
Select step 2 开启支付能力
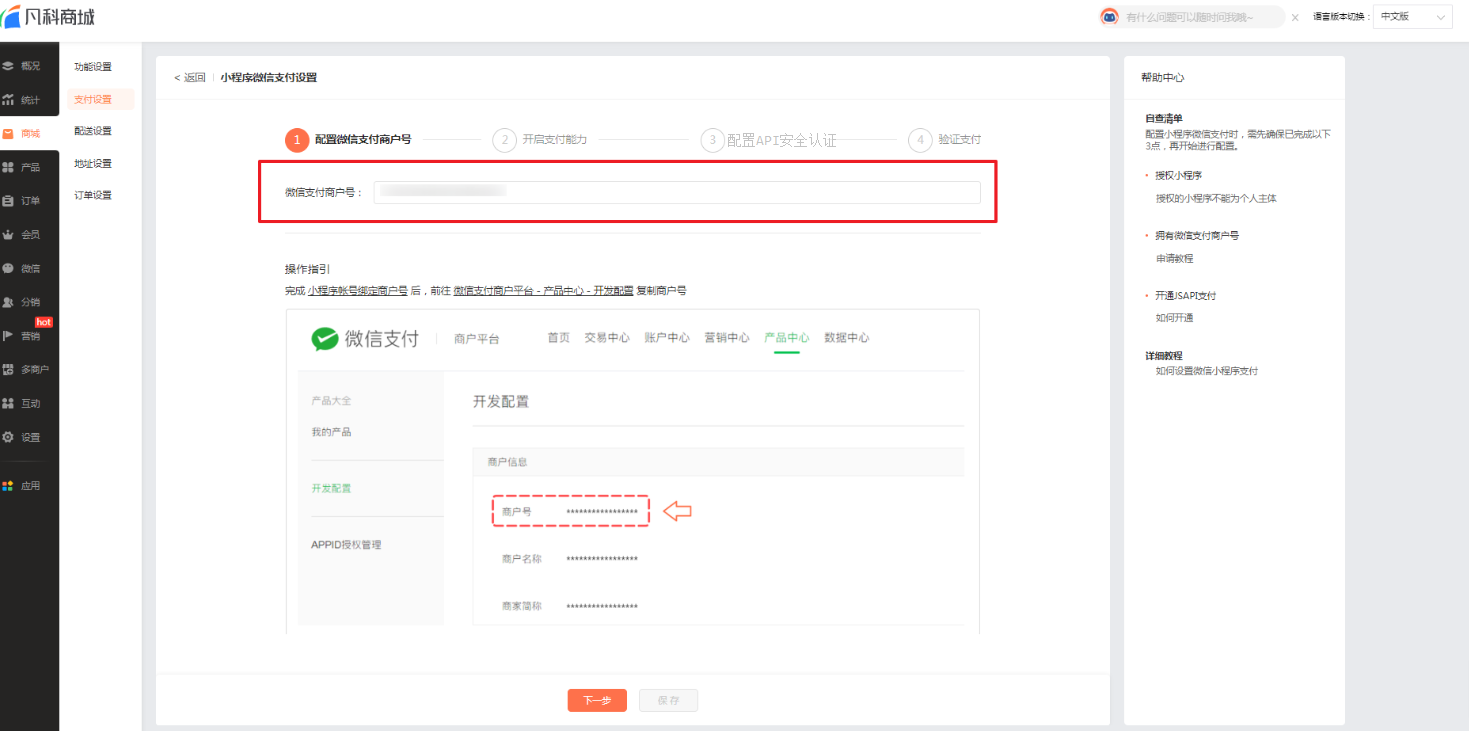tap(540, 140)
